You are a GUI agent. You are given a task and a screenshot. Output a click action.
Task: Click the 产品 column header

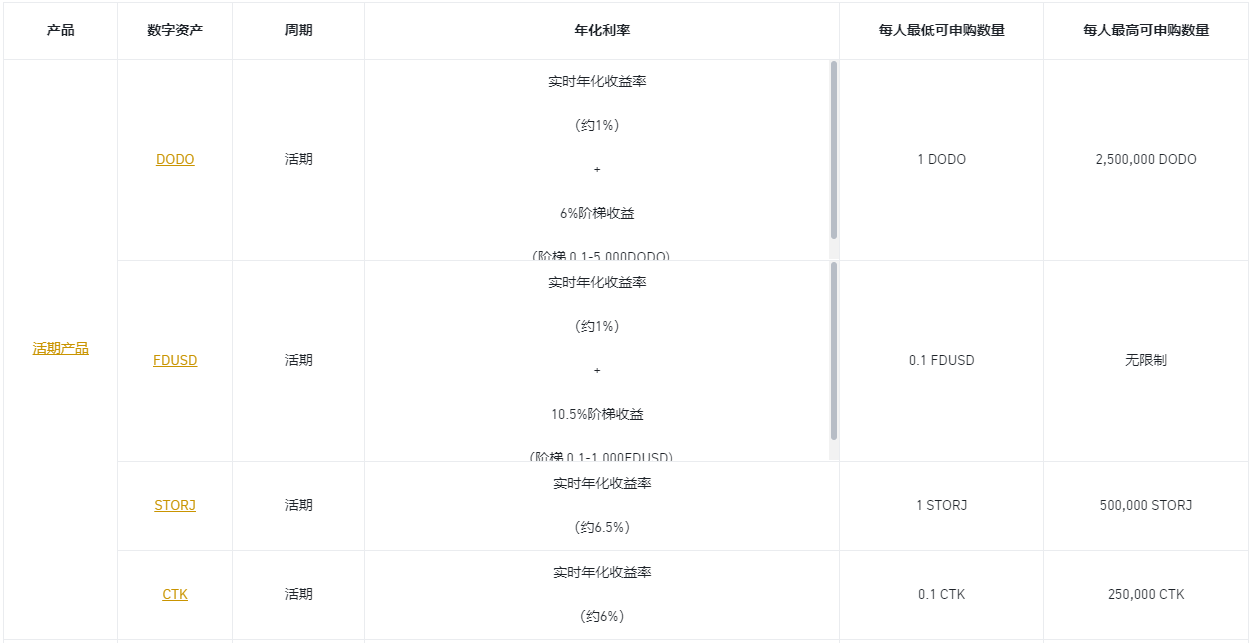coord(60,31)
